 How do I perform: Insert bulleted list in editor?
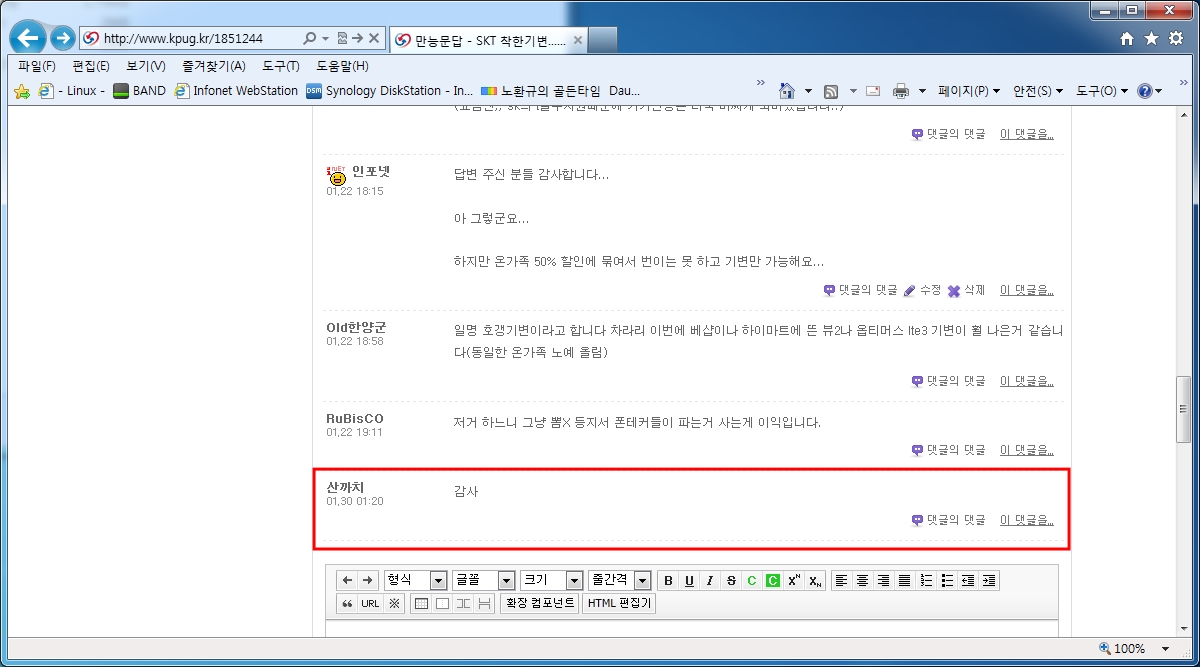click(947, 580)
